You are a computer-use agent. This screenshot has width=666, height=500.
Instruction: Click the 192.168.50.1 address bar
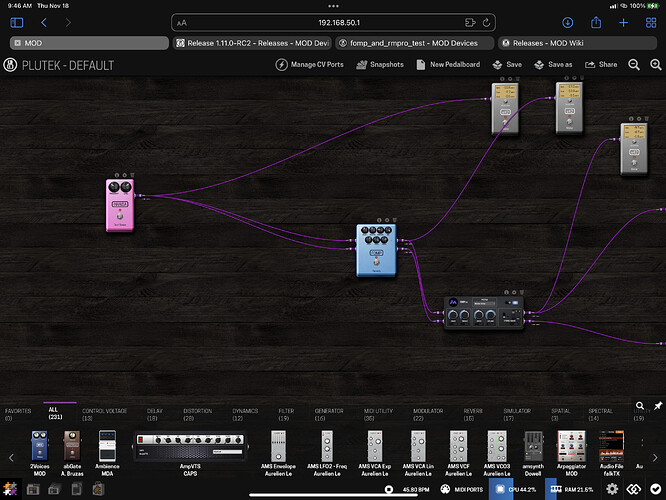(333, 23)
